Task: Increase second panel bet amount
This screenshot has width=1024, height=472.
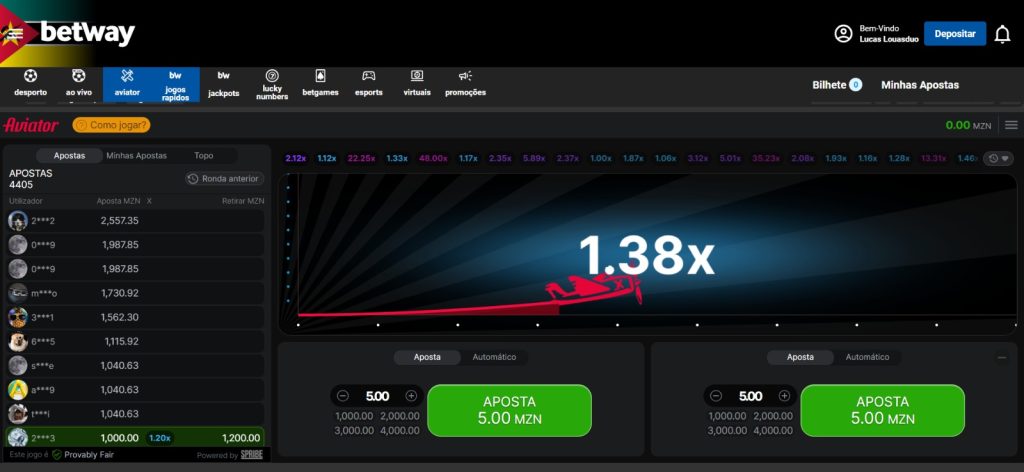Action: tap(784, 396)
